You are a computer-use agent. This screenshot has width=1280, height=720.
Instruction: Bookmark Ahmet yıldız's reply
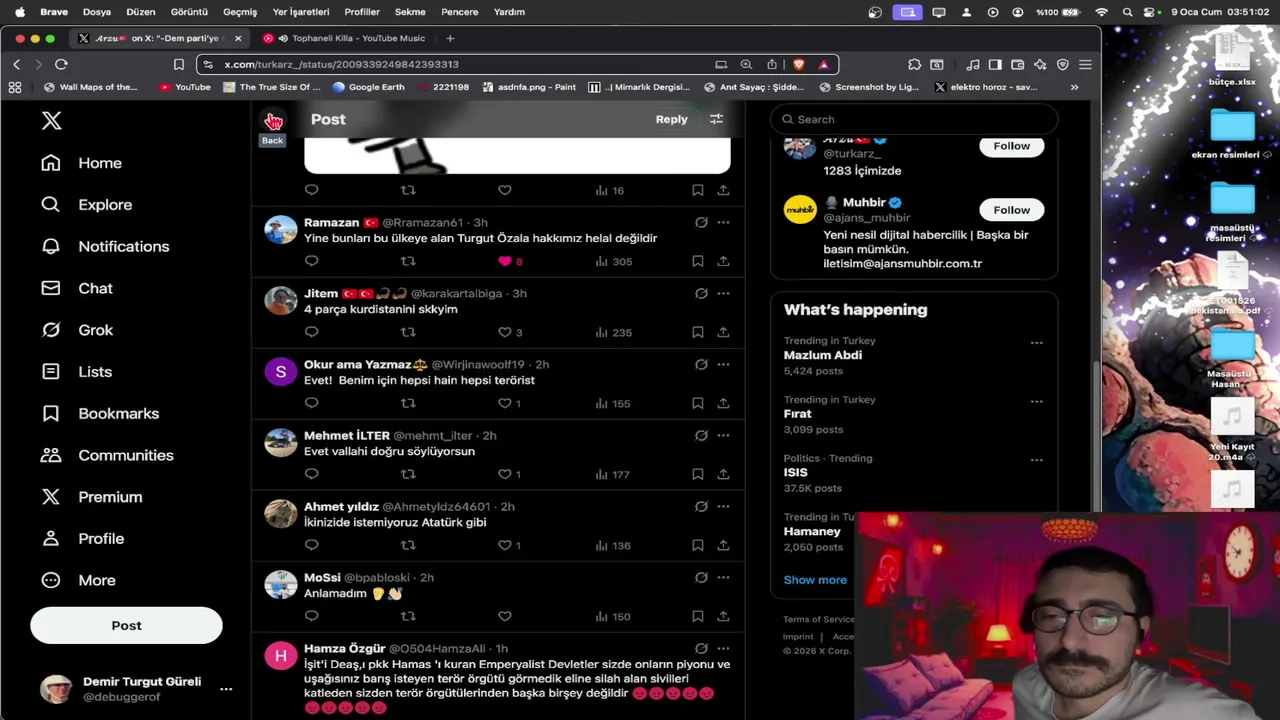697,545
